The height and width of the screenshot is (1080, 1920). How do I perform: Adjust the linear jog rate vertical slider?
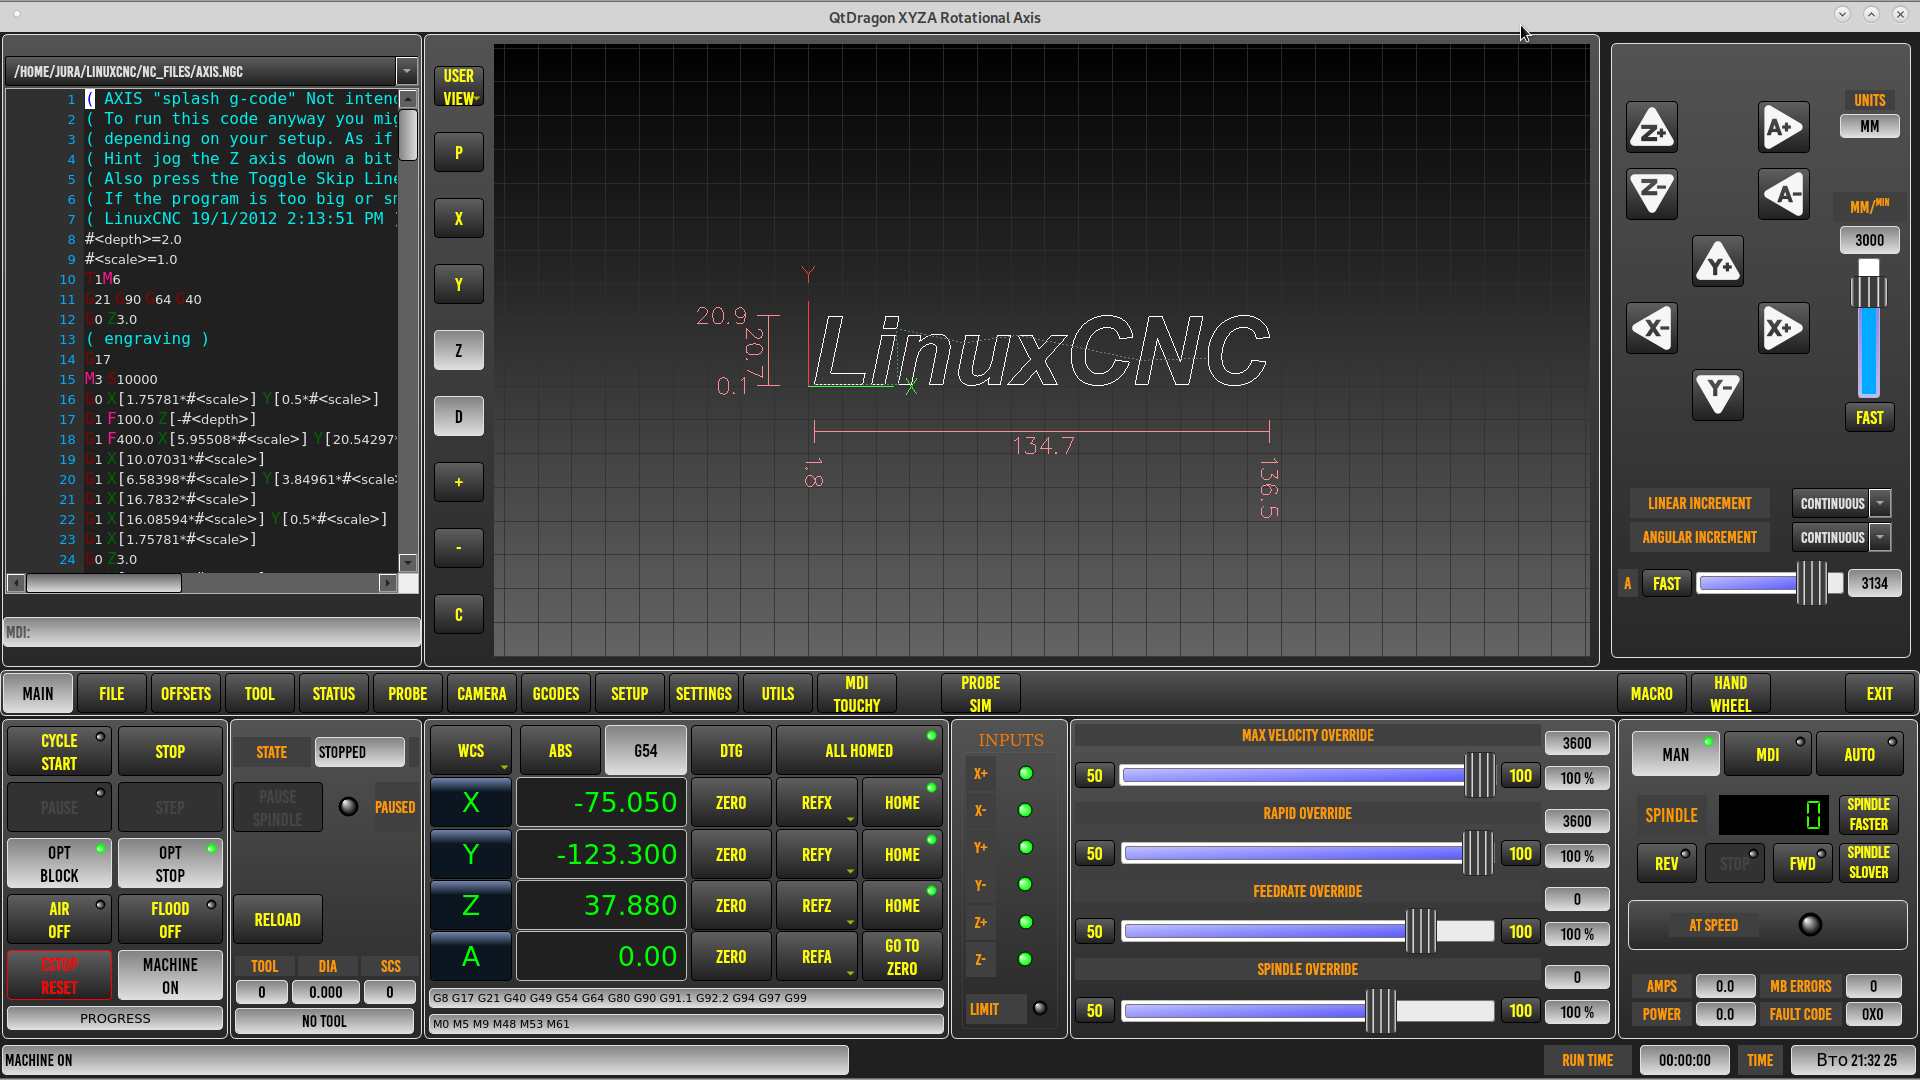coord(1868,328)
